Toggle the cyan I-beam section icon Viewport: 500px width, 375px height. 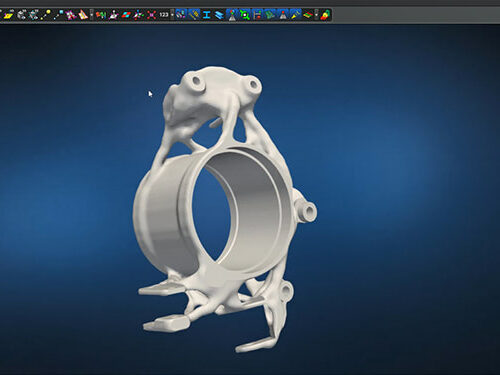tap(207, 15)
